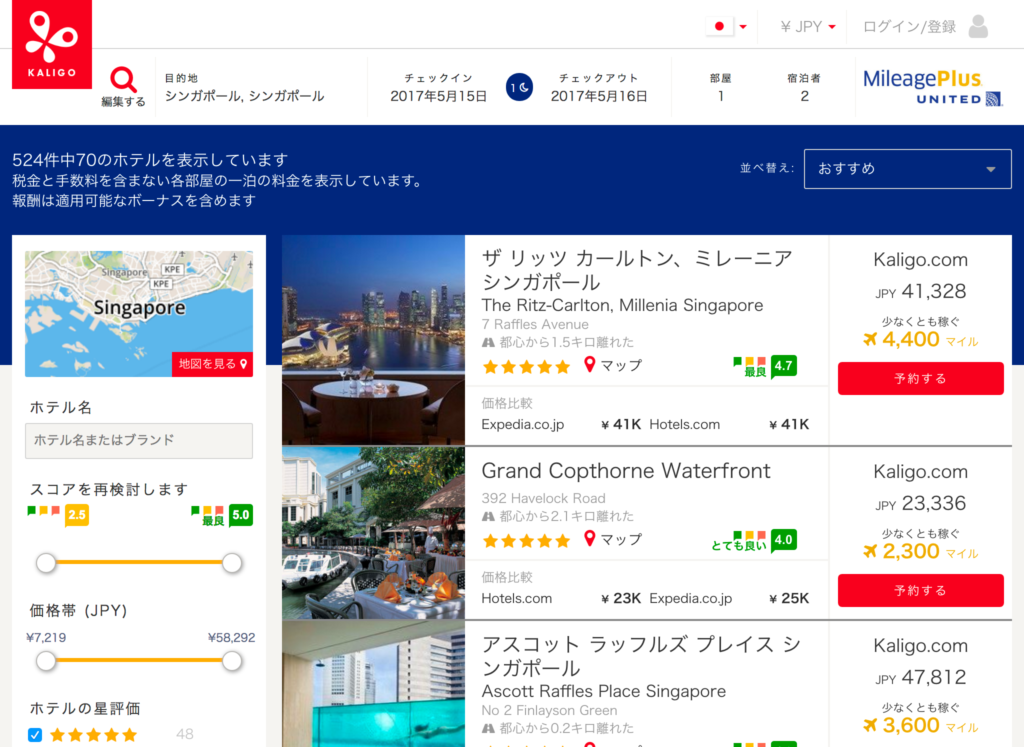Click the MileagePlus United logo
The width and height of the screenshot is (1024, 747).
933,87
